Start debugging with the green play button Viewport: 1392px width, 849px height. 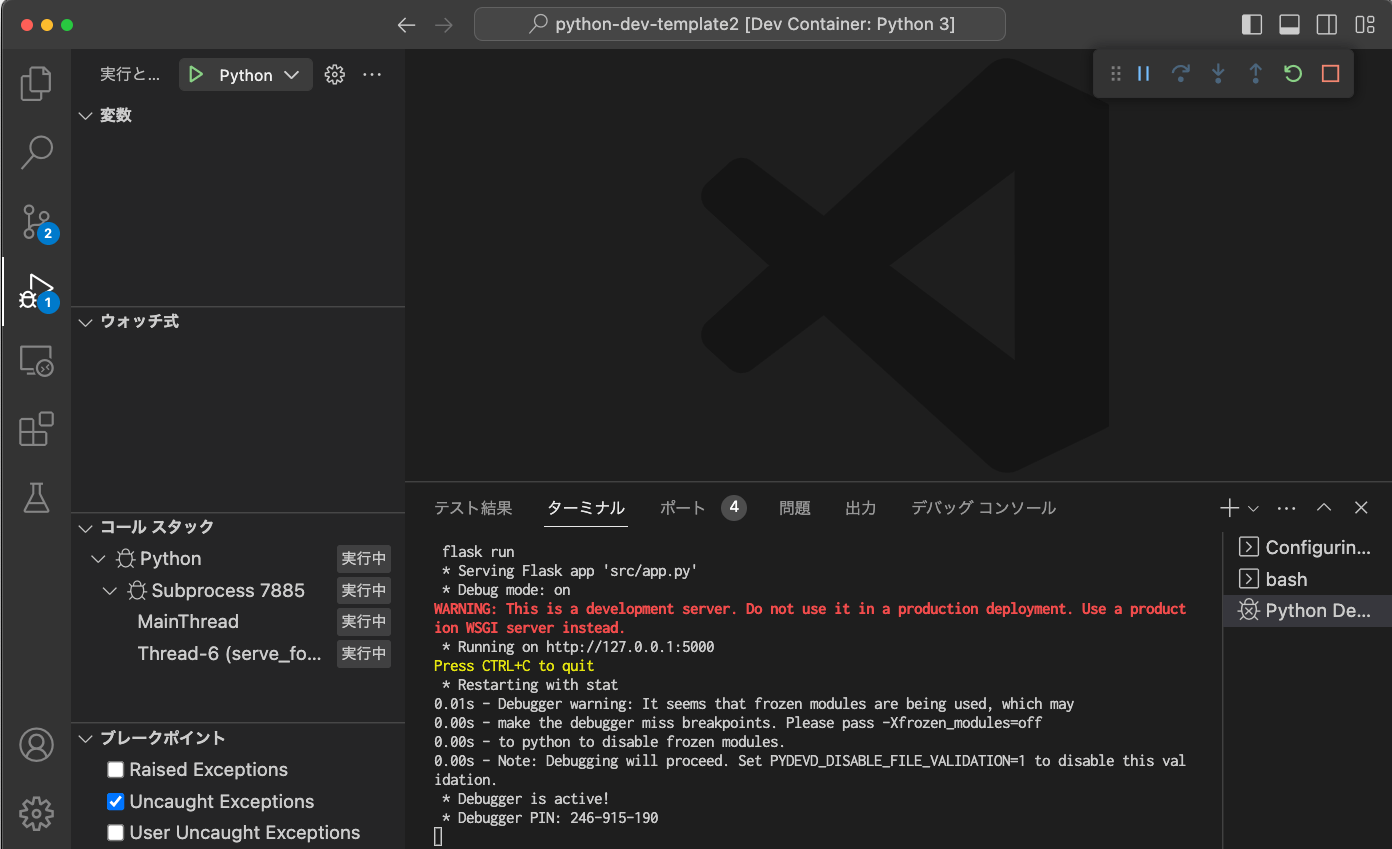pos(196,75)
